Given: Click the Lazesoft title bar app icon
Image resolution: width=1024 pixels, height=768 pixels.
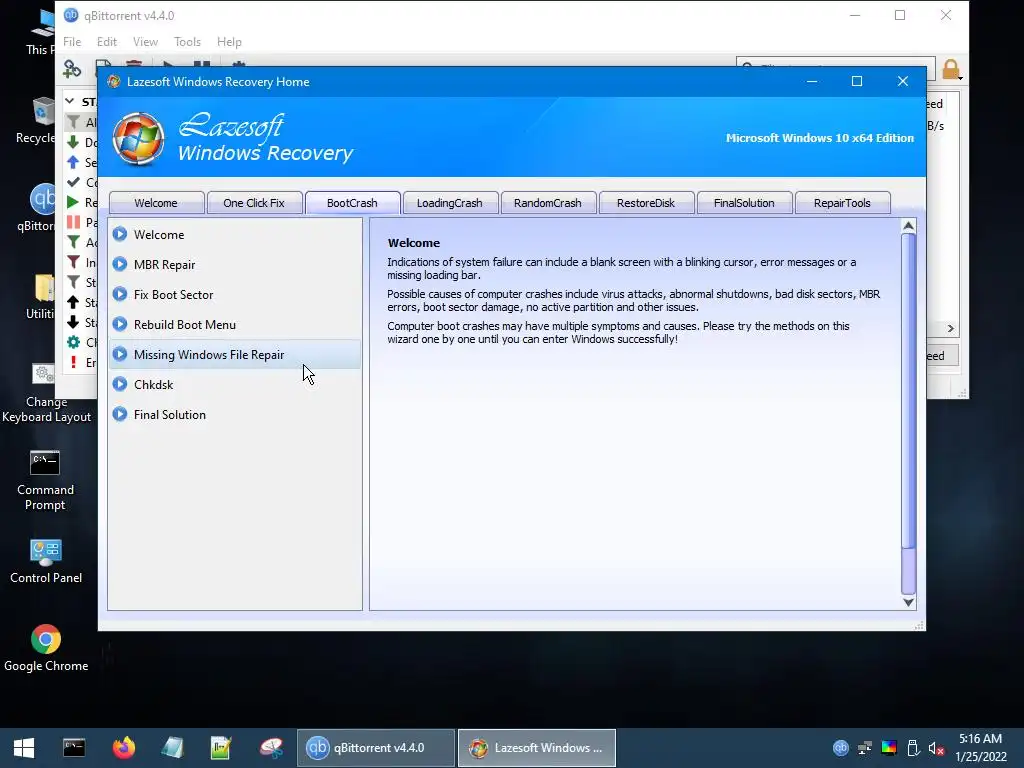Looking at the screenshot, I should 114,82.
